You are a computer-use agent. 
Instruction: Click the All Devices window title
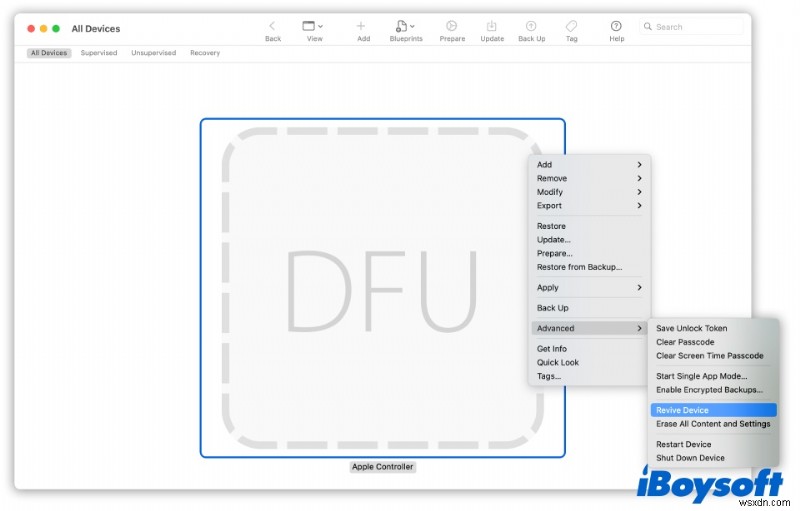pyautogui.click(x=96, y=29)
